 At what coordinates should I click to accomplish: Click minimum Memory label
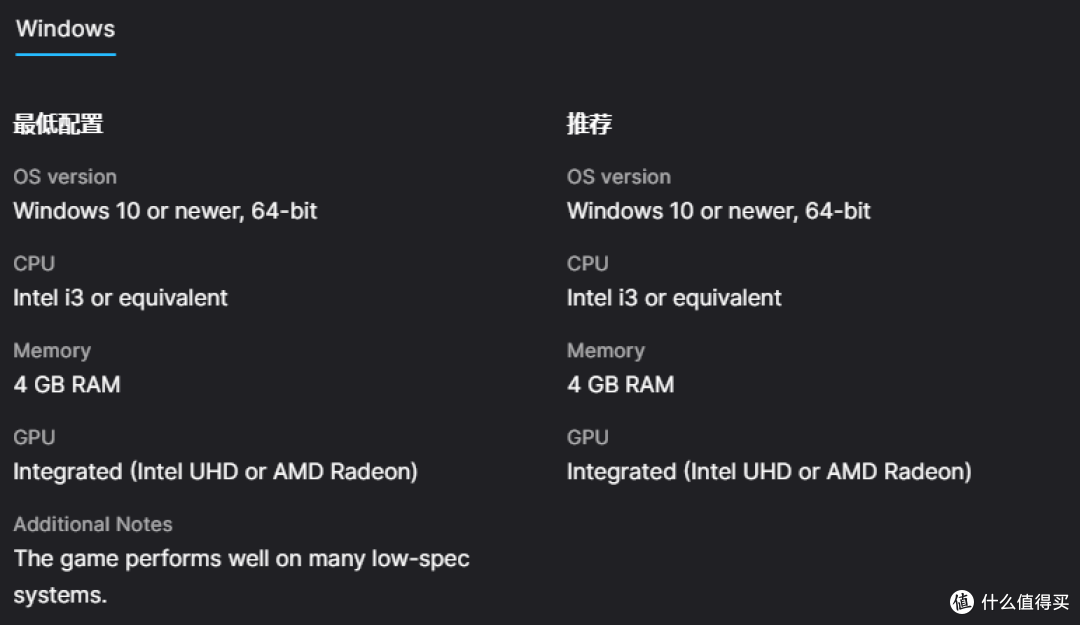pyautogui.click(x=52, y=351)
